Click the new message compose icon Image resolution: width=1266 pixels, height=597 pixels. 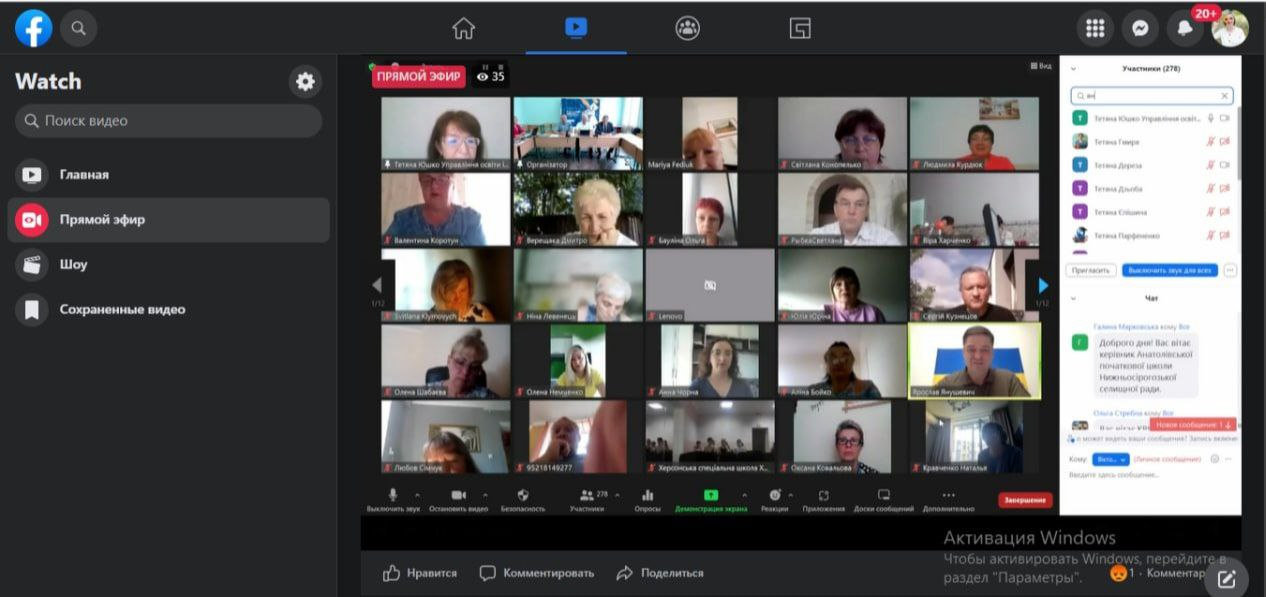[x=1227, y=577]
